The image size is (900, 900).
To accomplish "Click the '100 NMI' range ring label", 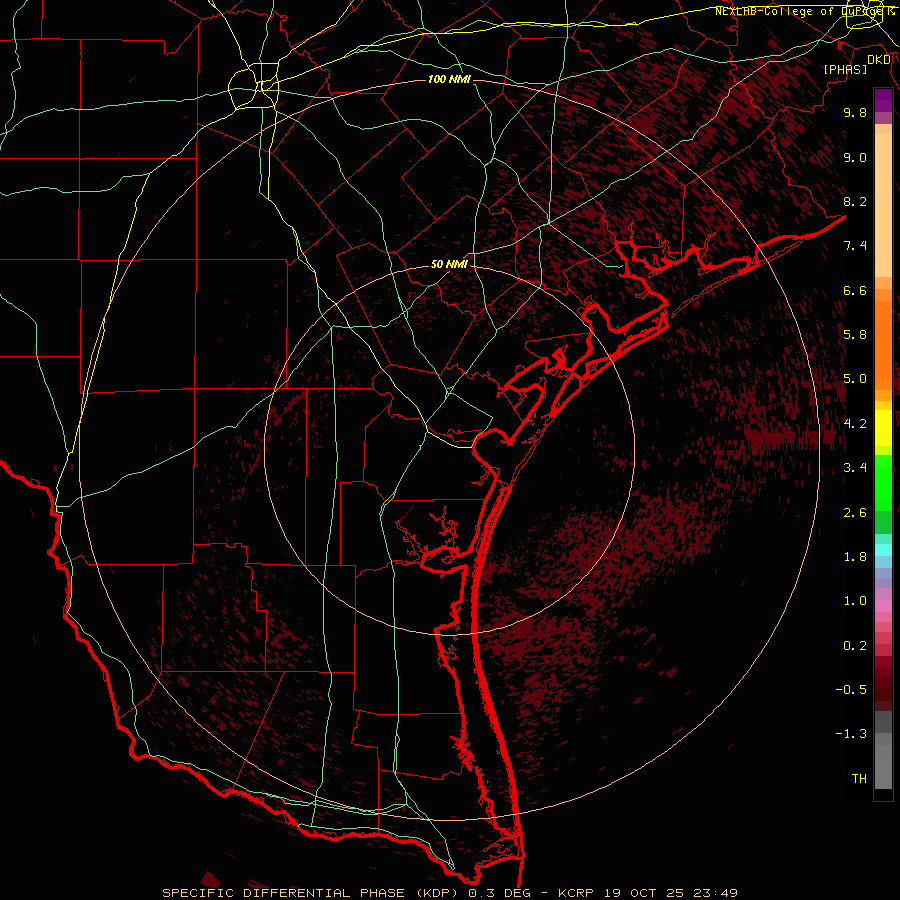I will tap(449, 79).
